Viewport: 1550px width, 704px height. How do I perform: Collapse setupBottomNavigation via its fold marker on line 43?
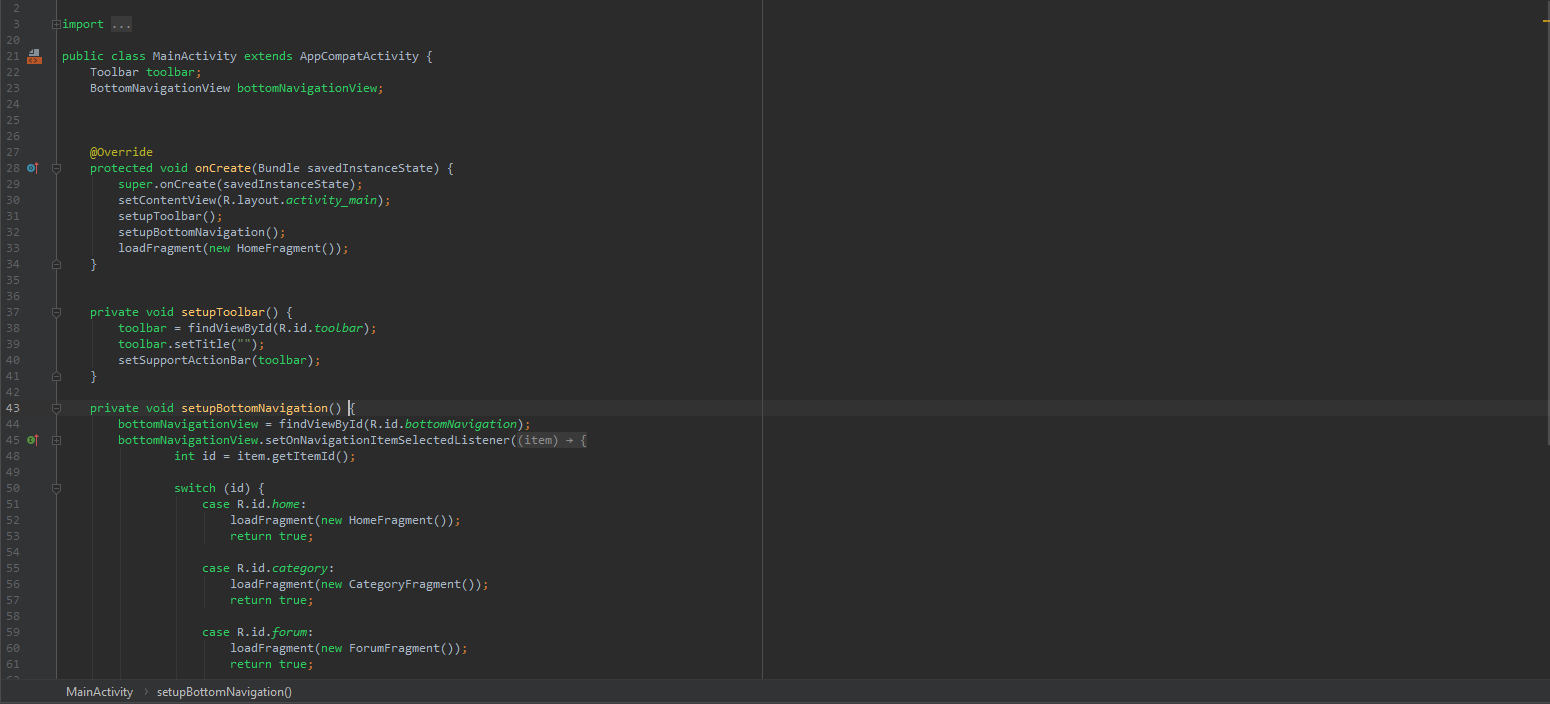pos(56,408)
